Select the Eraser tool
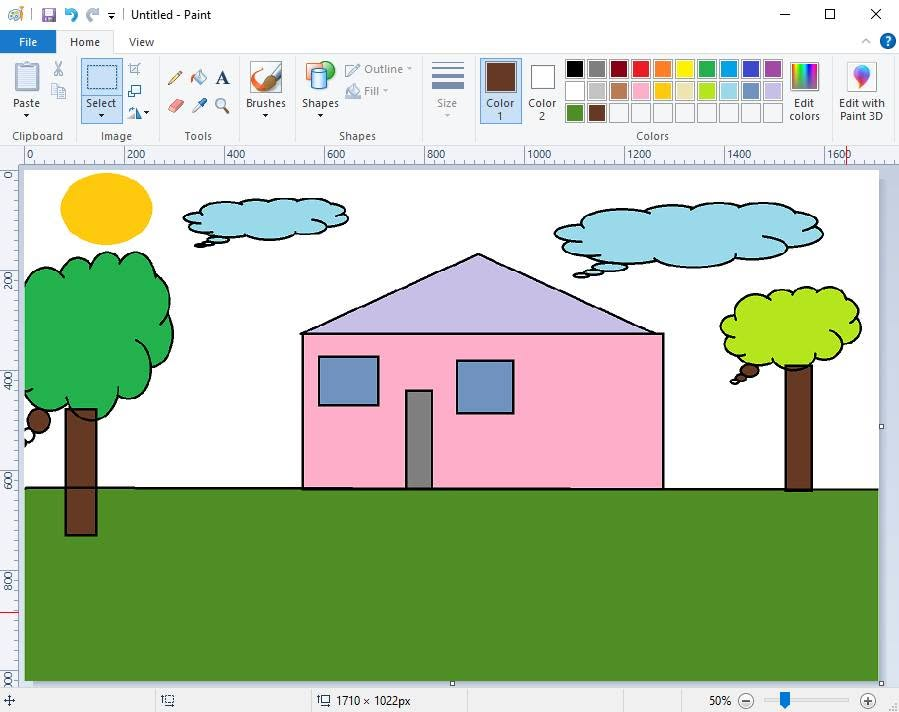This screenshot has height=712, width=899. tap(175, 105)
